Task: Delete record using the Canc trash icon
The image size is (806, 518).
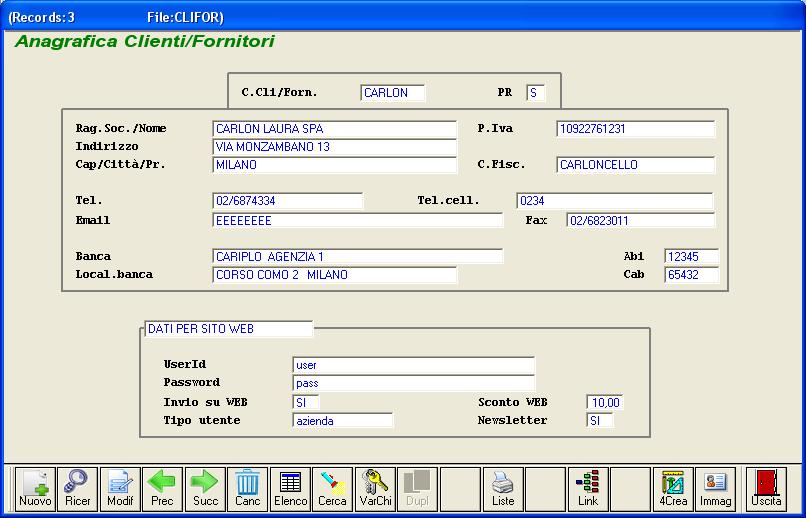Action: point(247,488)
